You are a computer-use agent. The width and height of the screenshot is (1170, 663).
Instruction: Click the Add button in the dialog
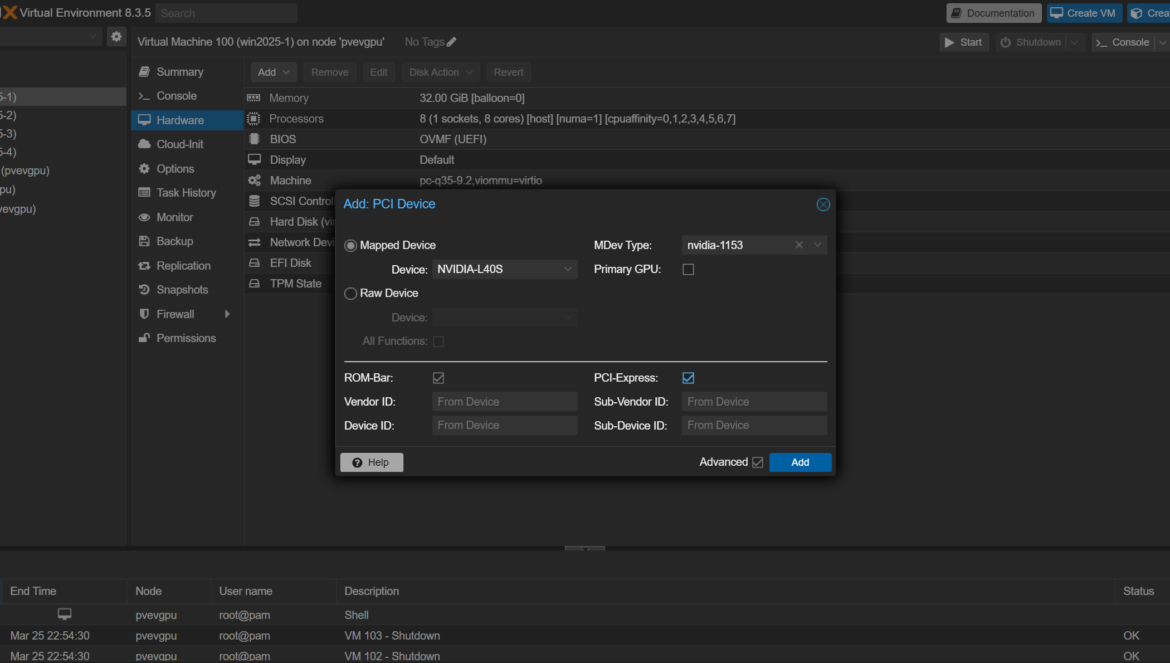pos(800,462)
